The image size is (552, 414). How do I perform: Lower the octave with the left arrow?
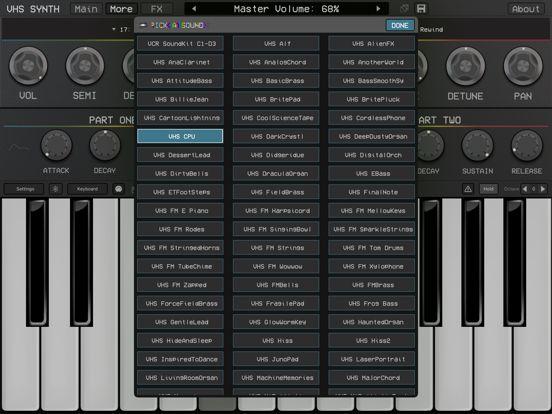pos(525,189)
